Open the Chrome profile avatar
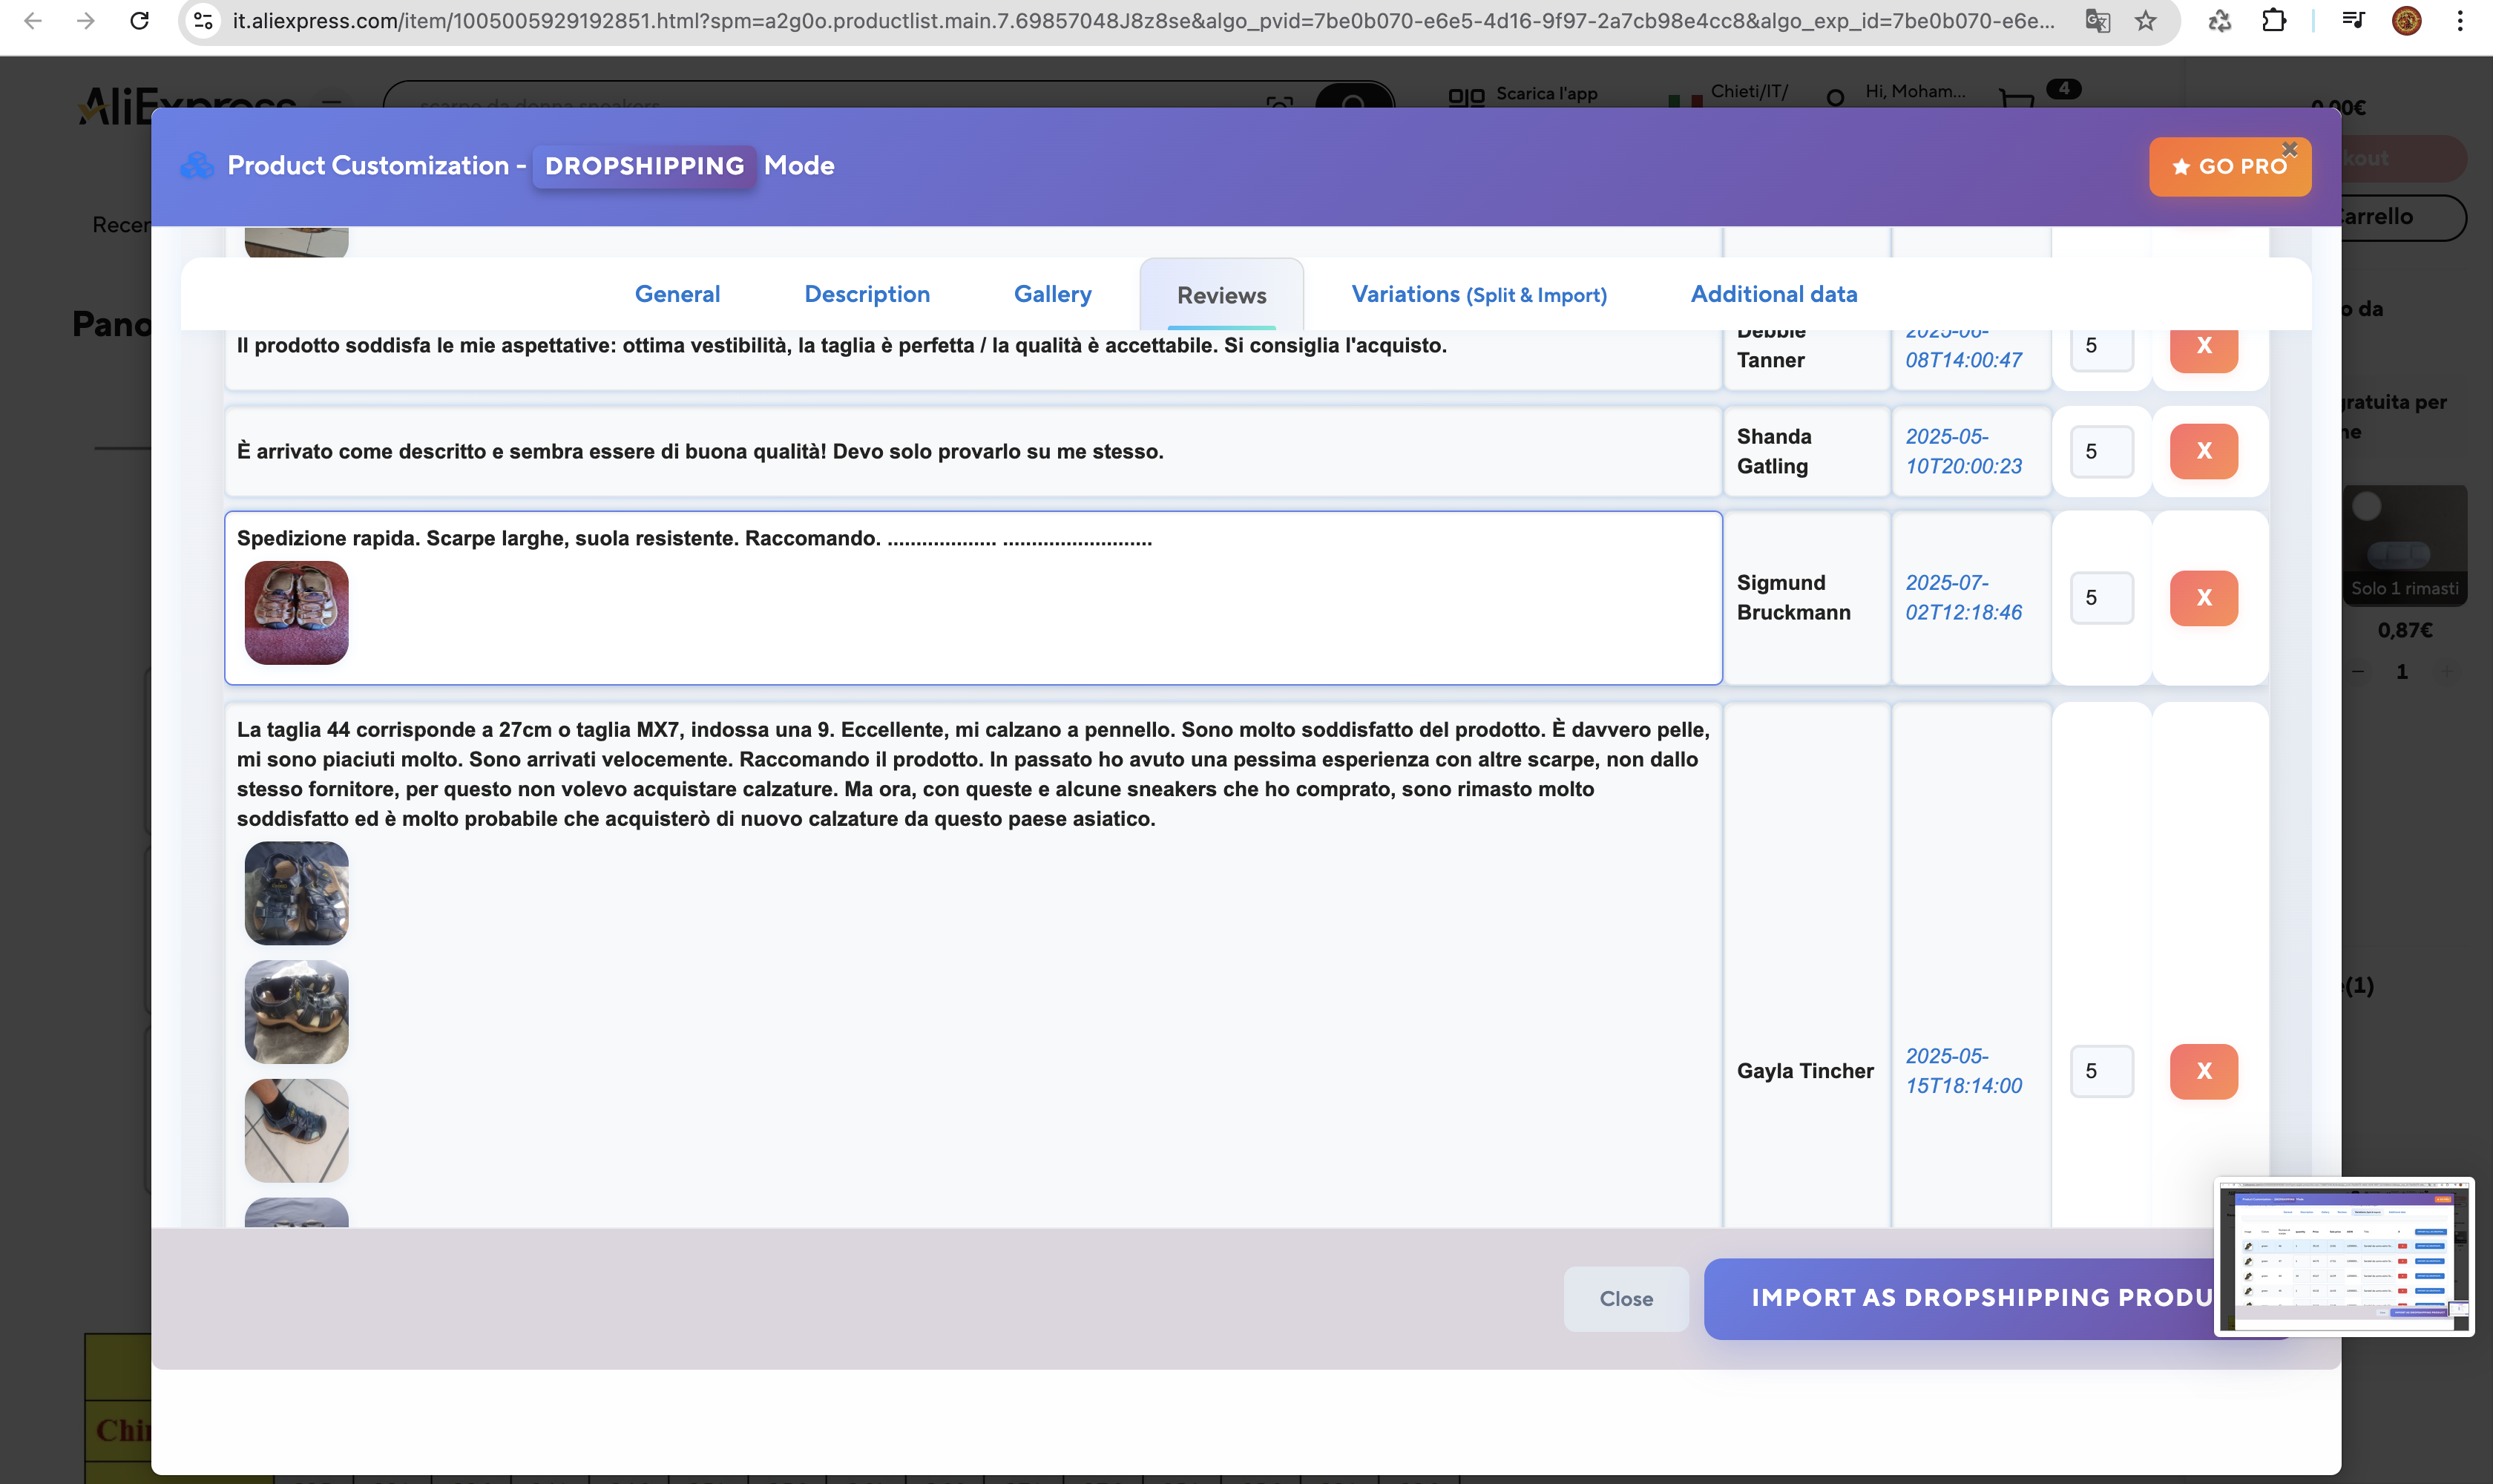The image size is (2493, 1484). click(x=2407, y=20)
